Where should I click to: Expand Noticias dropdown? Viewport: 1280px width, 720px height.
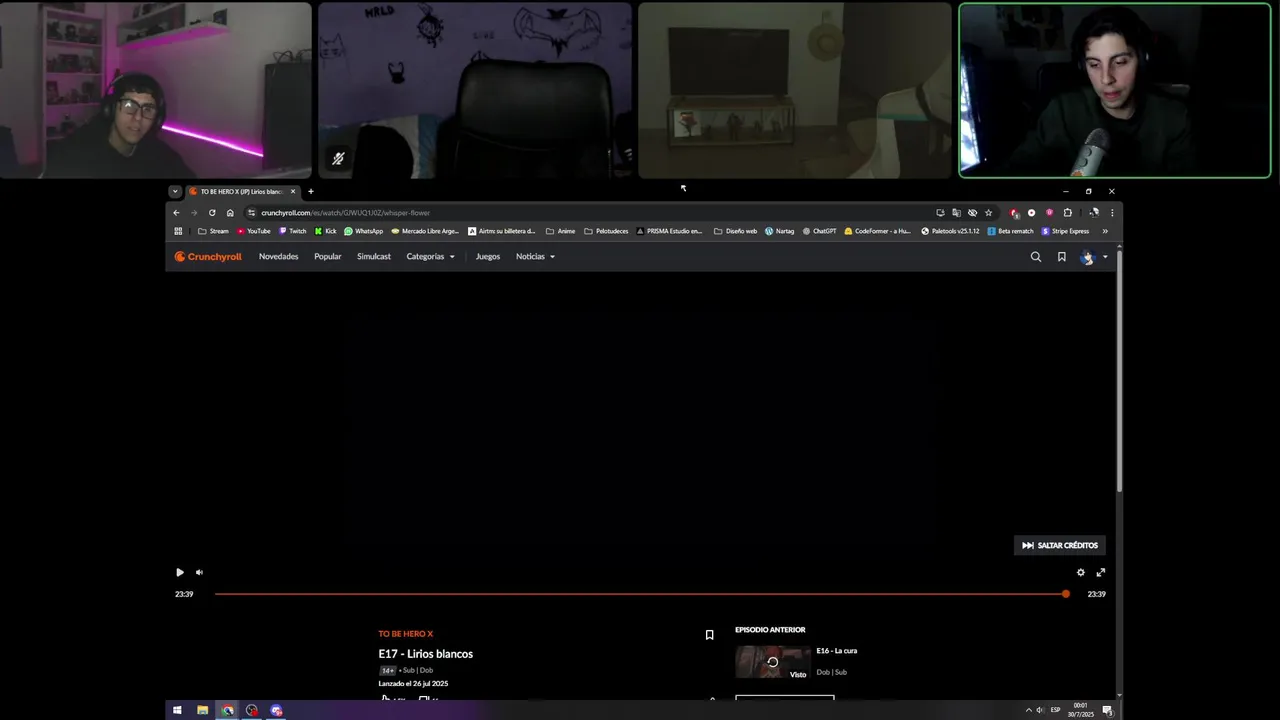pyautogui.click(x=536, y=257)
